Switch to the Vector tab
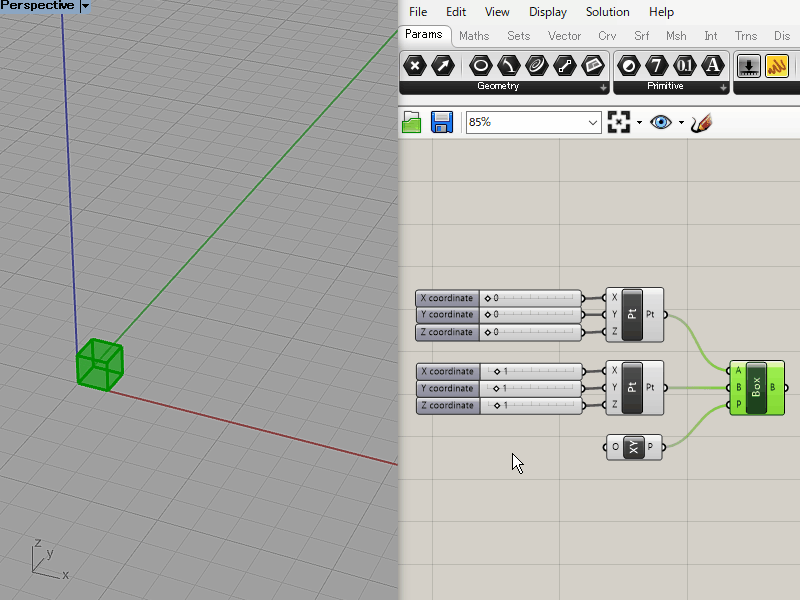The width and height of the screenshot is (800, 600). click(x=564, y=36)
